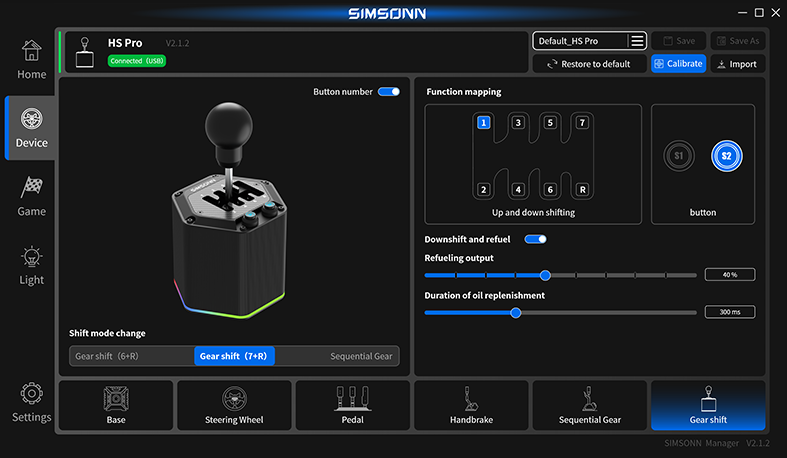Switch to Sequential Gear shift mode
Image resolution: width=787 pixels, height=458 pixels.
(361, 356)
